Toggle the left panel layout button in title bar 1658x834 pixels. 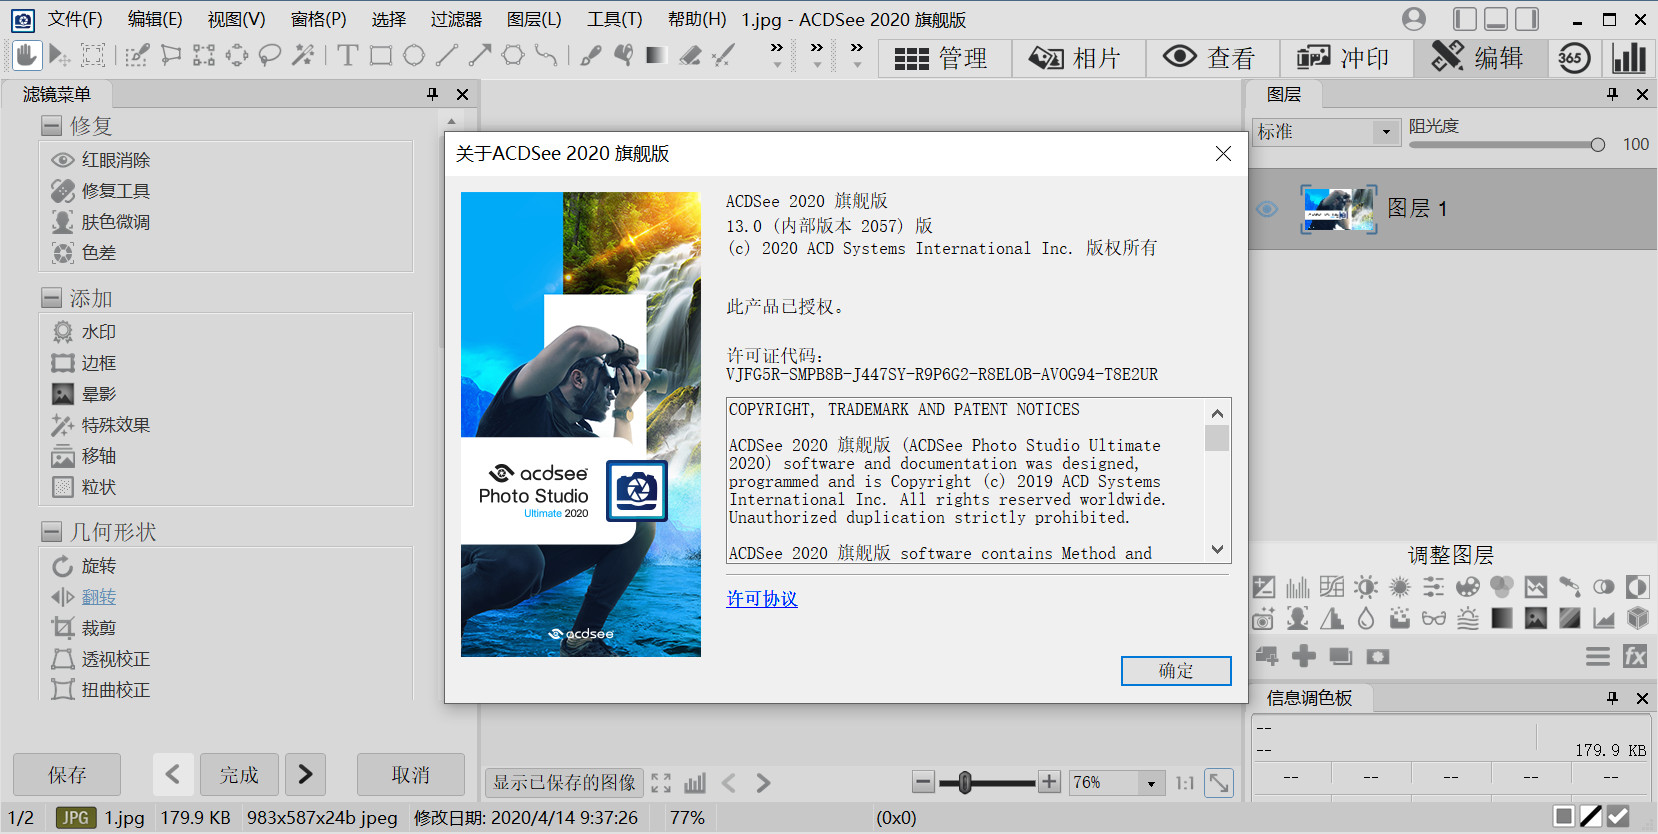1465,19
